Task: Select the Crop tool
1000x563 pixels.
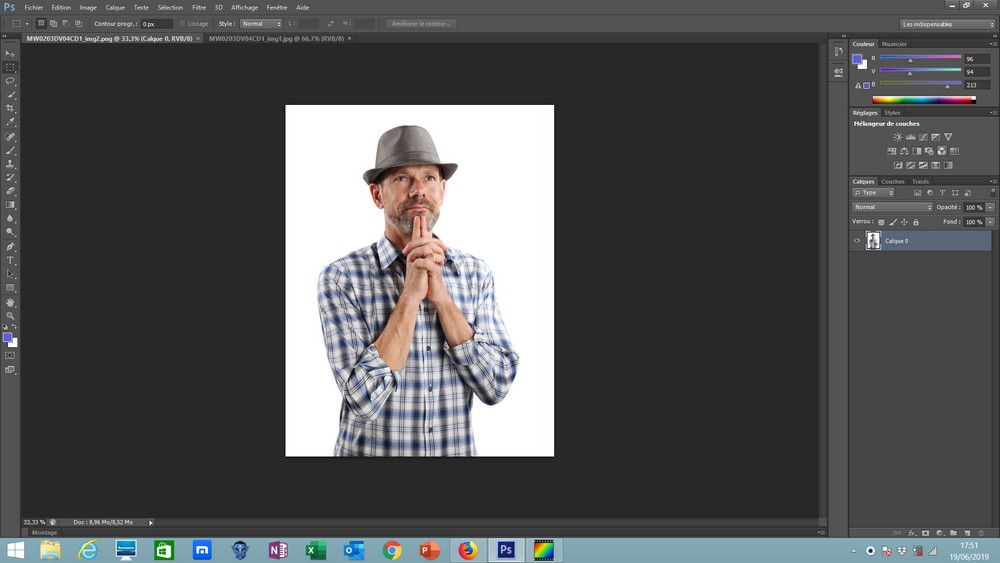Action: point(11,108)
